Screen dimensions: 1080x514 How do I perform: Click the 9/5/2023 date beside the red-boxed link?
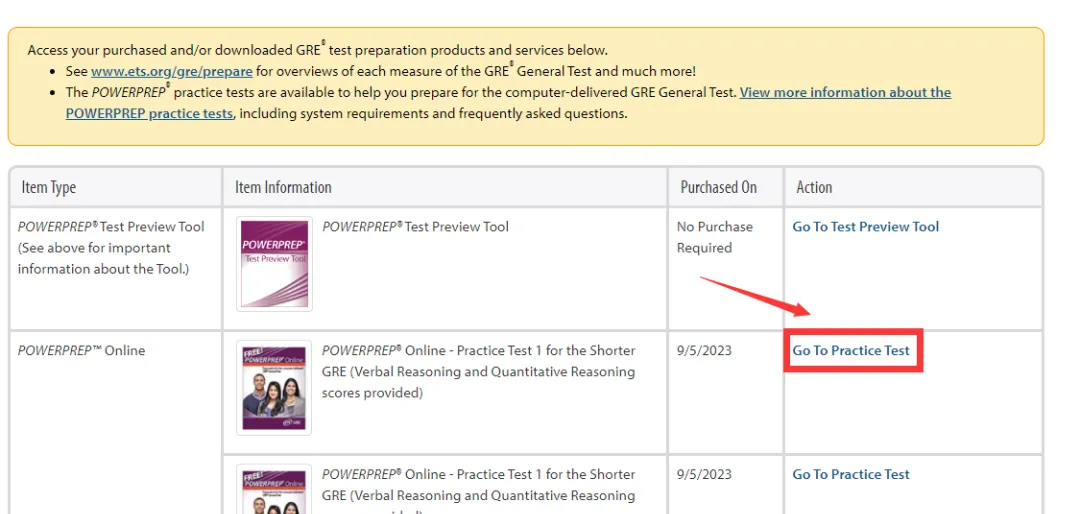704,351
